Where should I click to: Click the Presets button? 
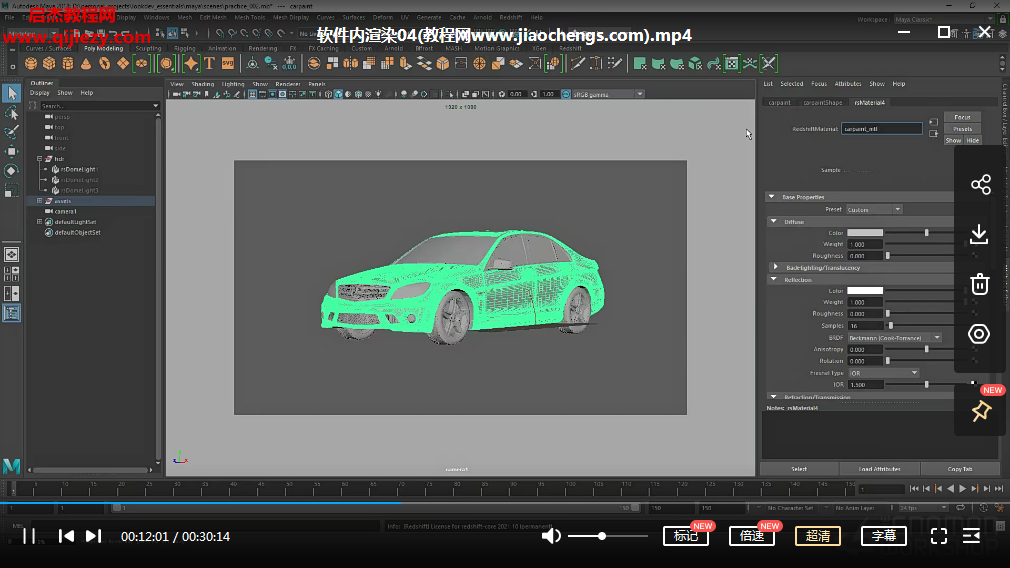pyautogui.click(x=962, y=129)
